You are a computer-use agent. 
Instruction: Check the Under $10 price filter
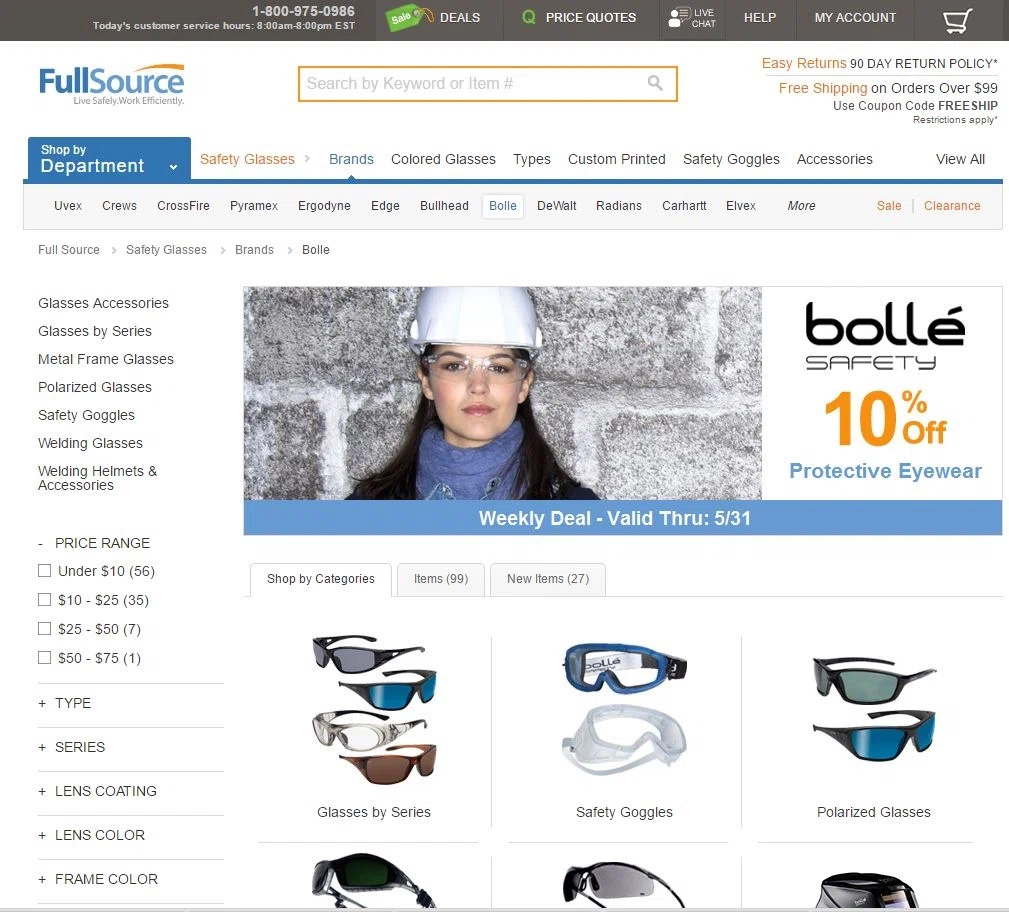point(44,570)
